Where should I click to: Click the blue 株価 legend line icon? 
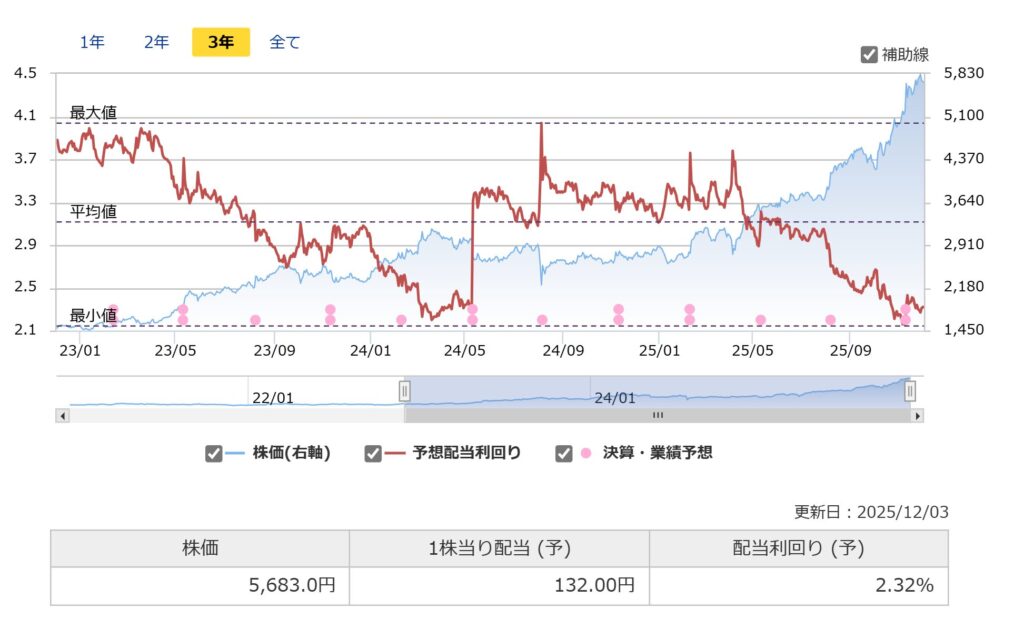pos(236,453)
